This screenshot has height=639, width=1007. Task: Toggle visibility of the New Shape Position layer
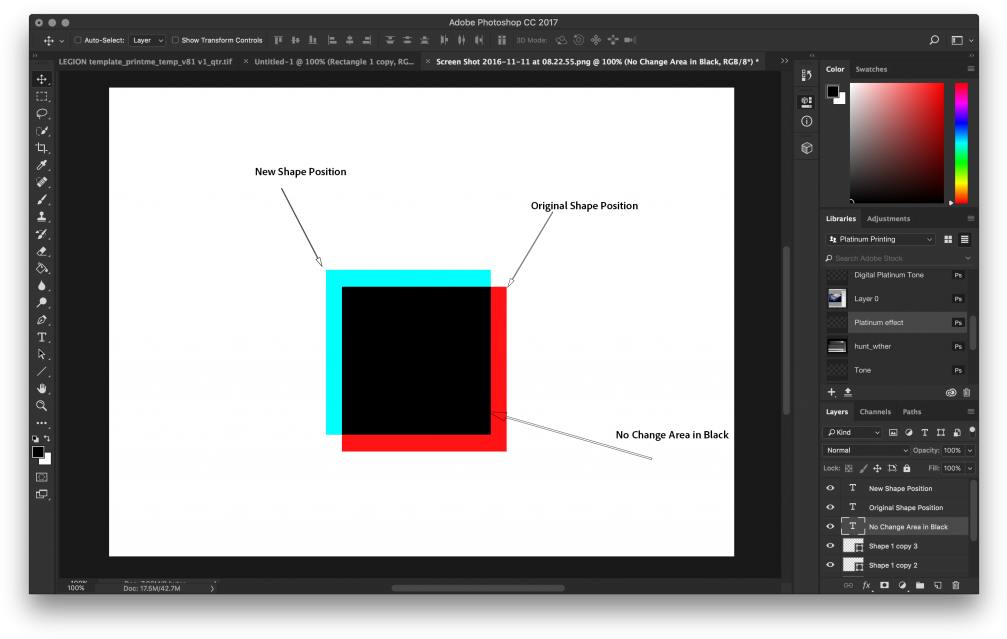[x=829, y=488]
